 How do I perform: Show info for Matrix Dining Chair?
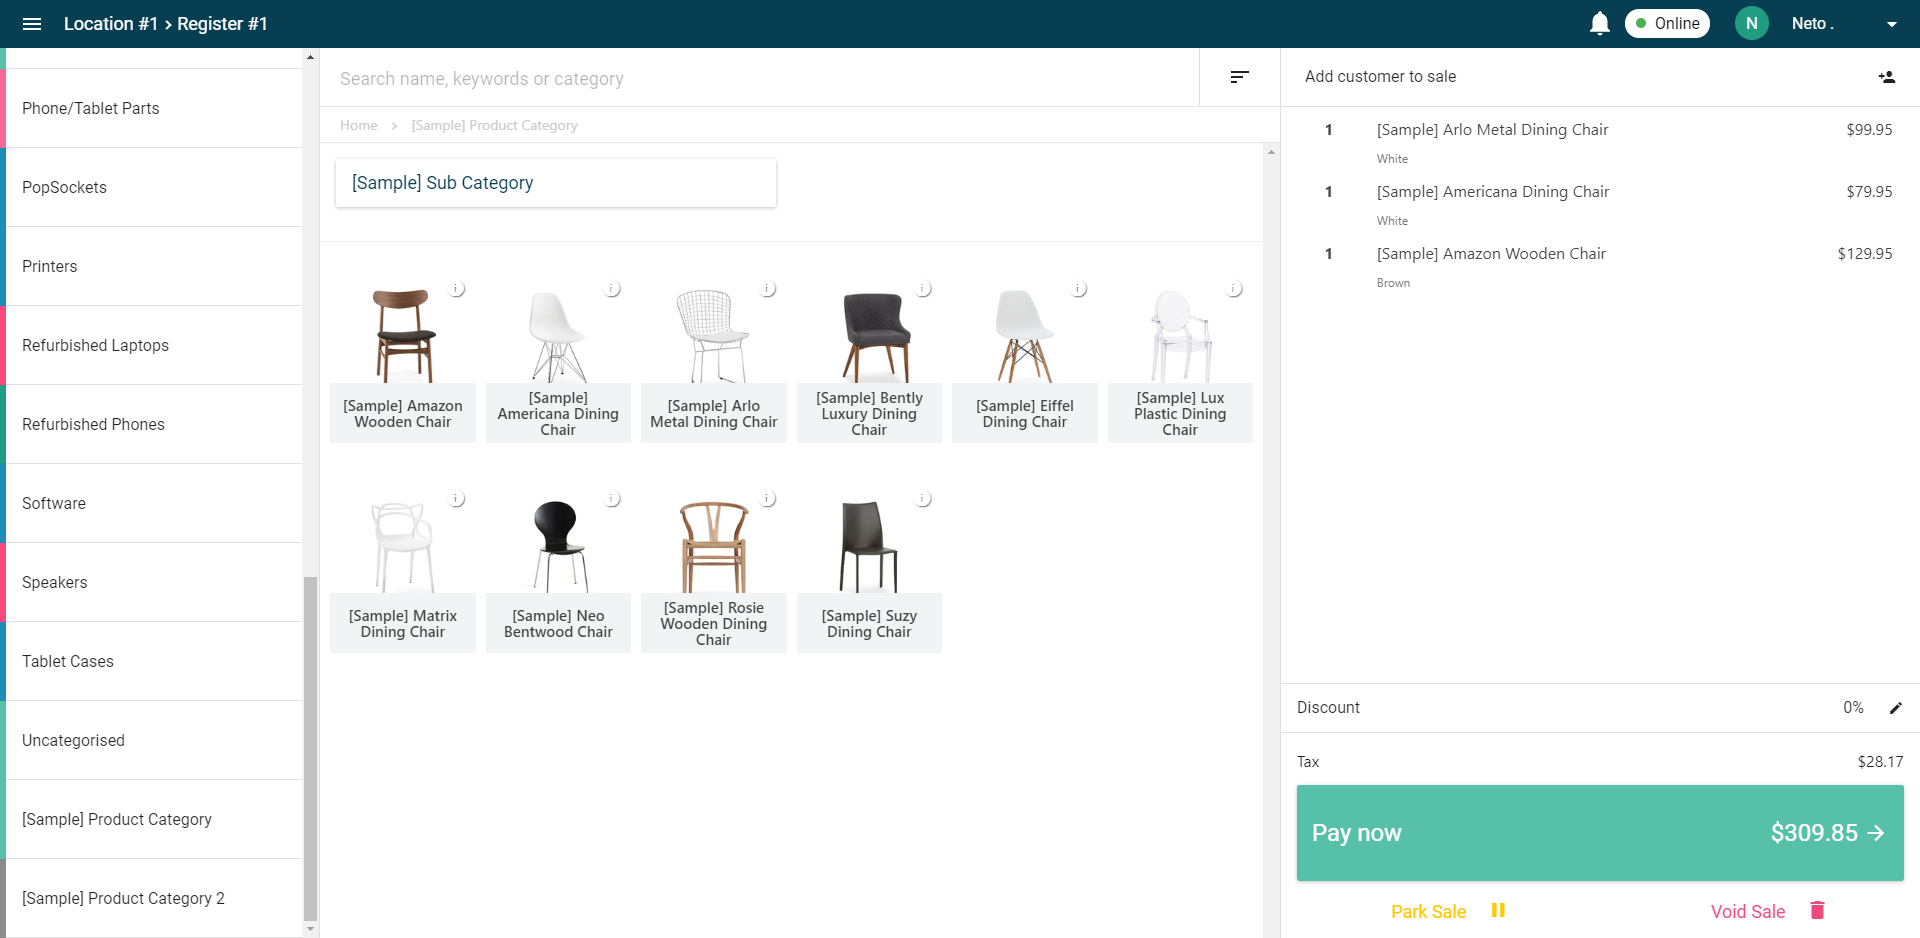(x=457, y=499)
